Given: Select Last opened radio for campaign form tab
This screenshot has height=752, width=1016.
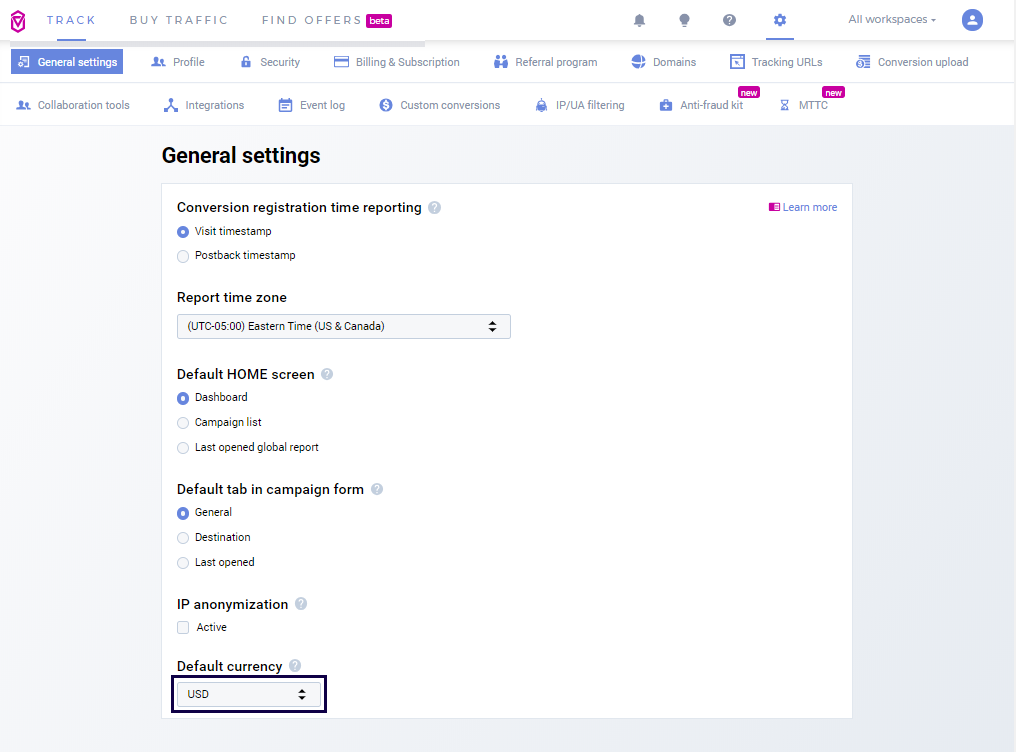Looking at the screenshot, I should tap(183, 563).
